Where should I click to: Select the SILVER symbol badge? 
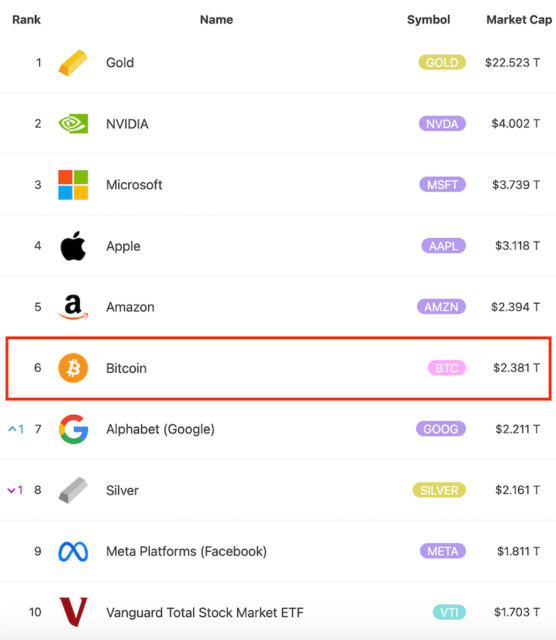click(x=439, y=490)
